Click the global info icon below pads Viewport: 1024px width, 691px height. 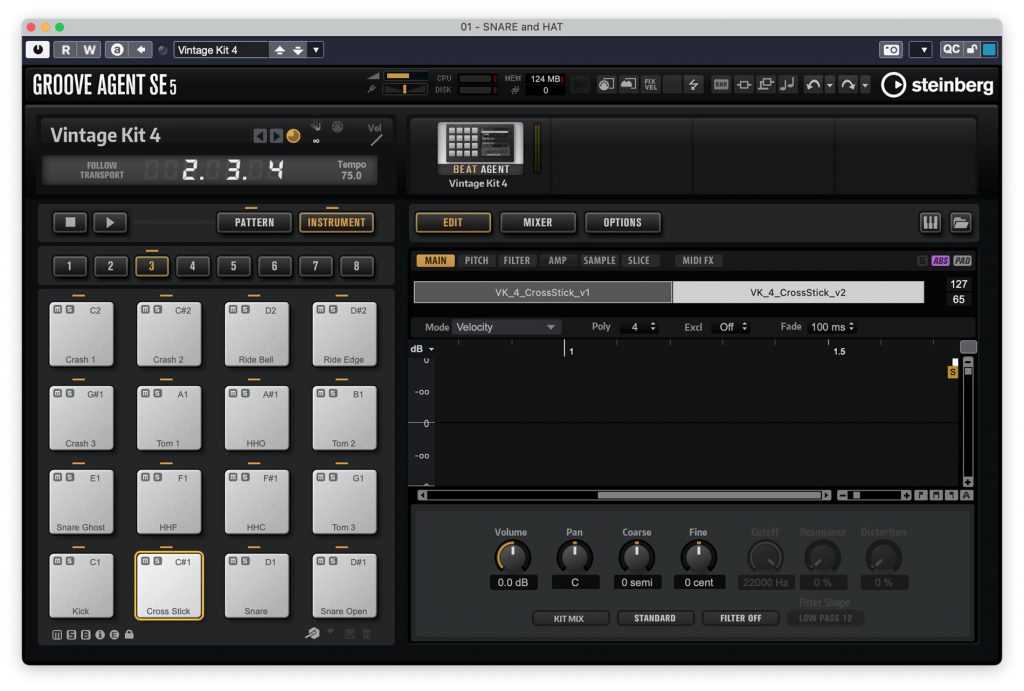click(100, 634)
